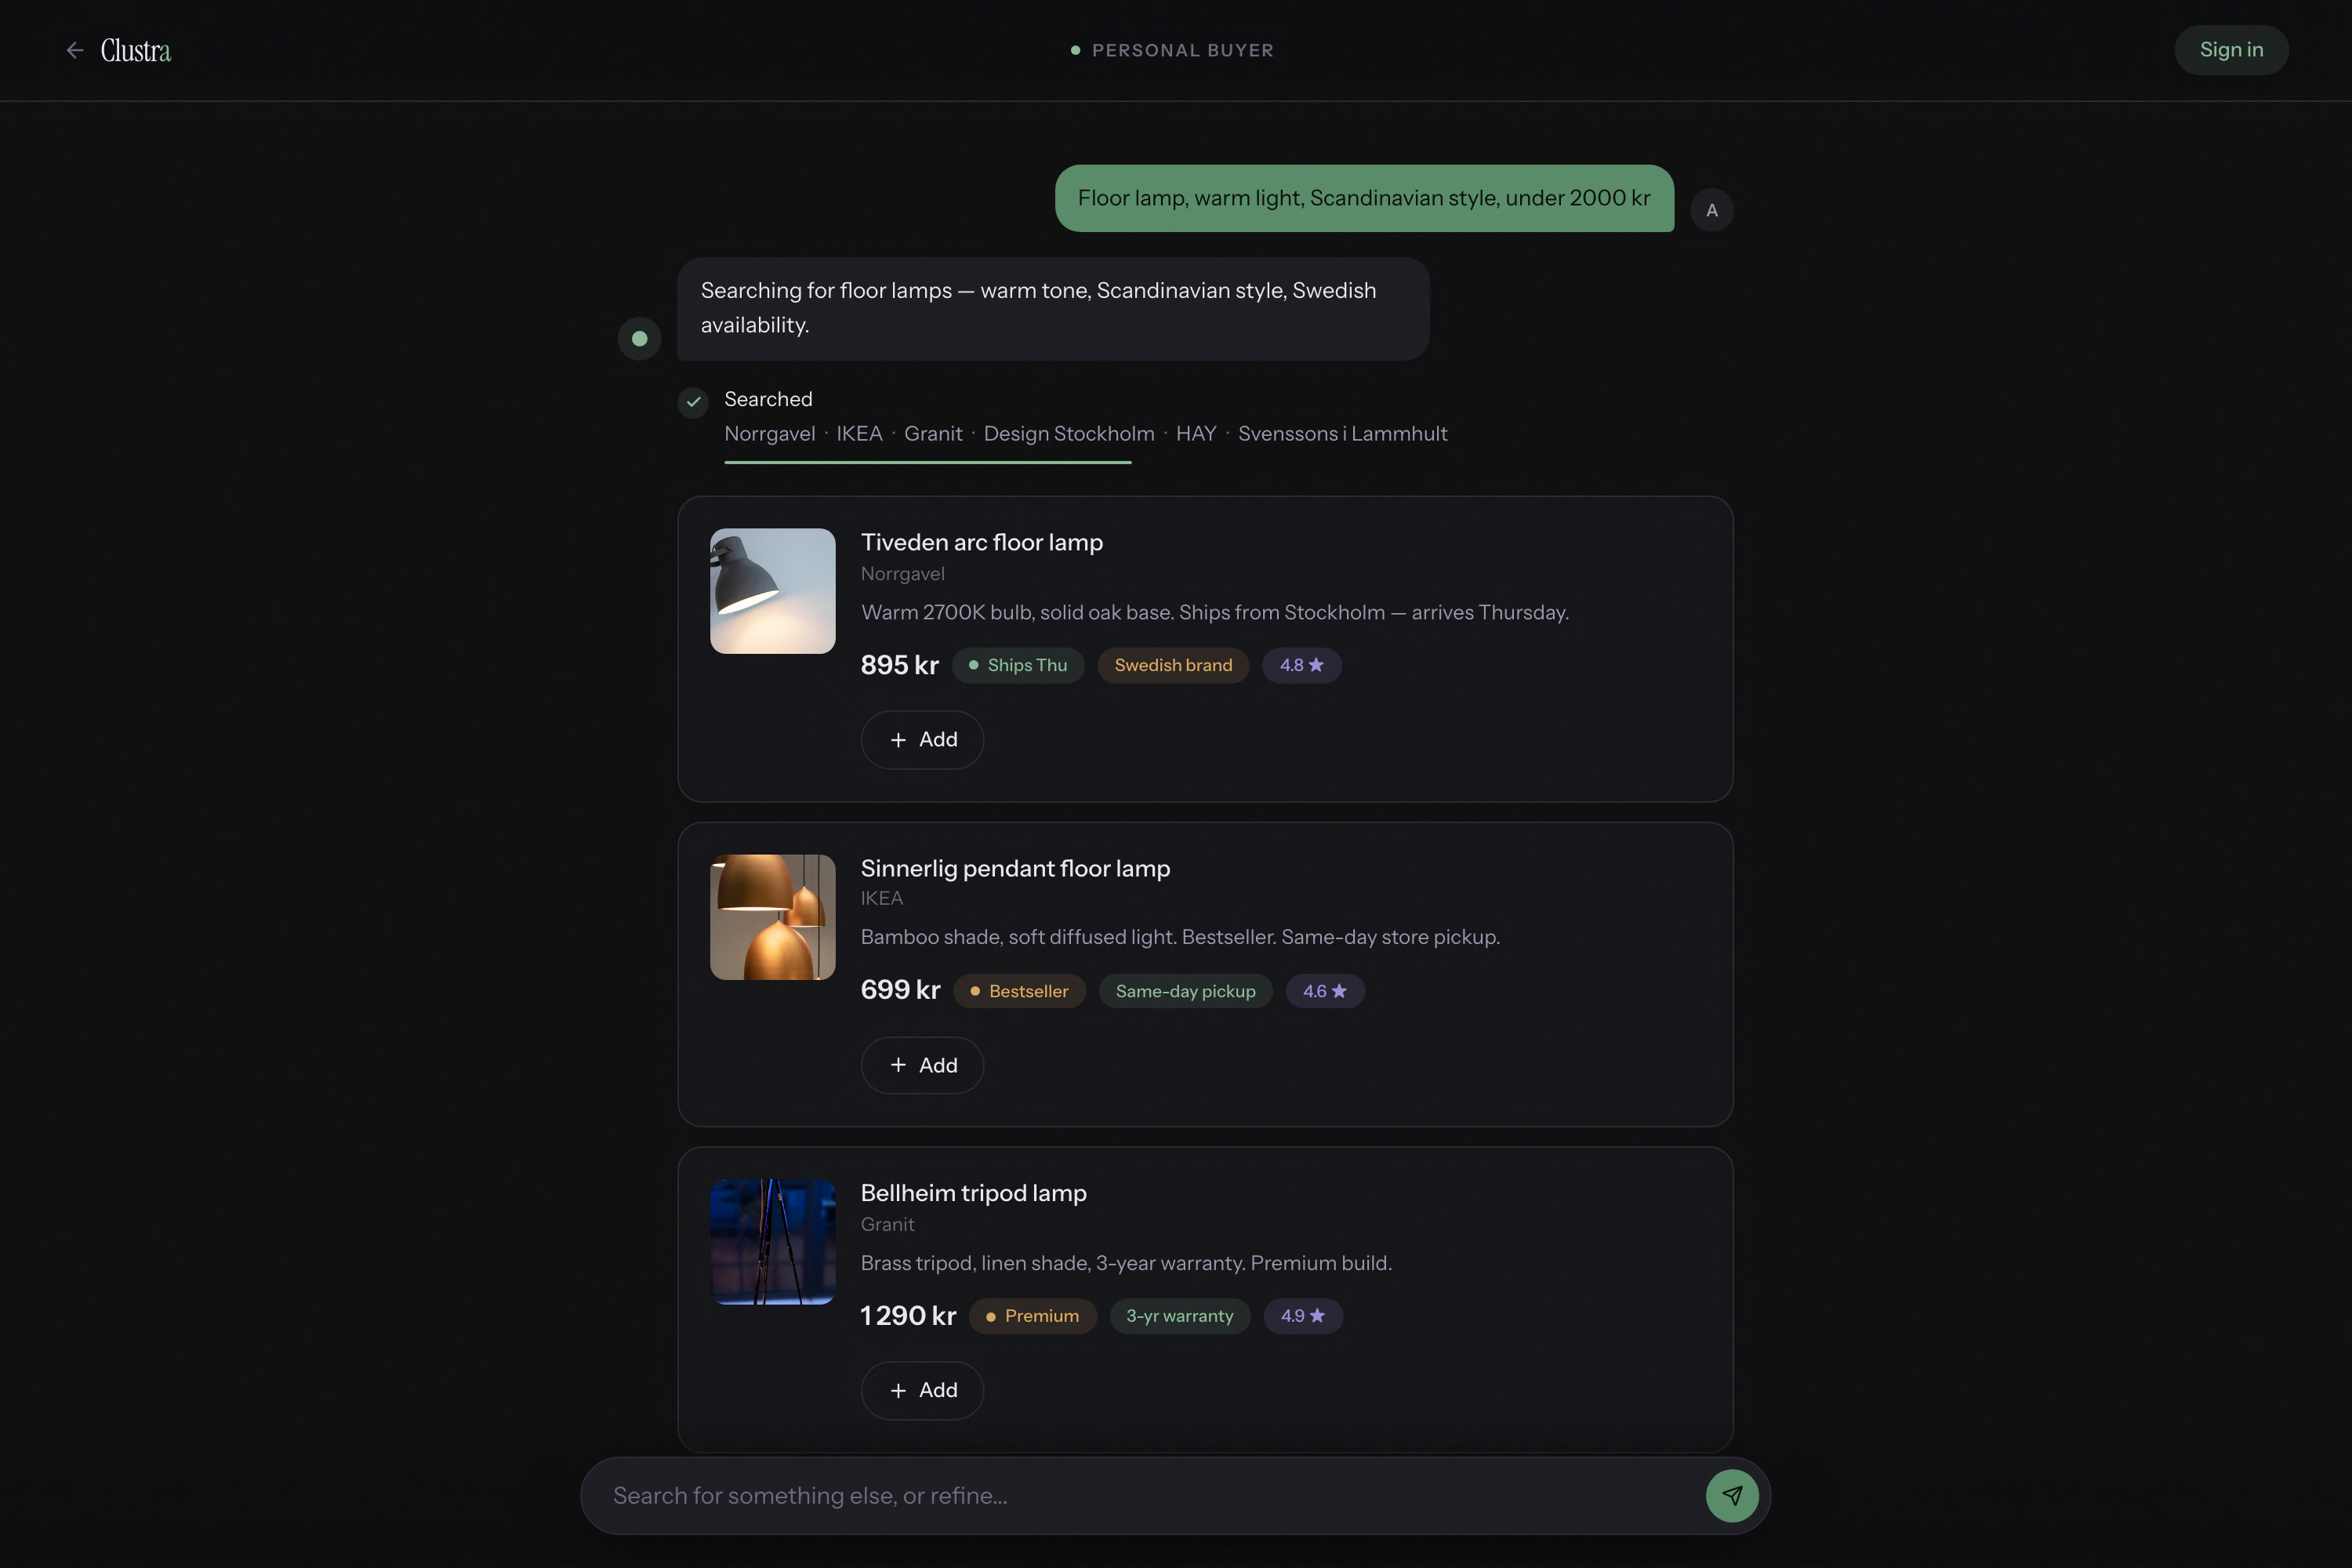Viewport: 2352px width, 1568px height.
Task: Click the user message about floor lamp
Action: [x=1364, y=198]
